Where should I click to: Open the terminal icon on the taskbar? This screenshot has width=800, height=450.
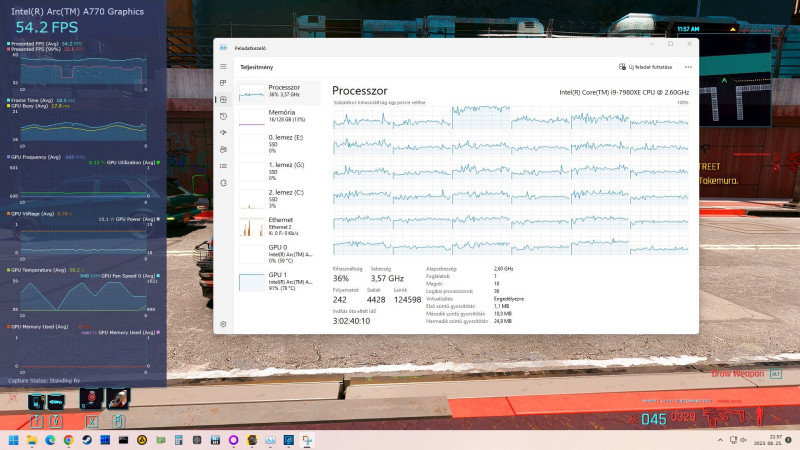(123, 440)
